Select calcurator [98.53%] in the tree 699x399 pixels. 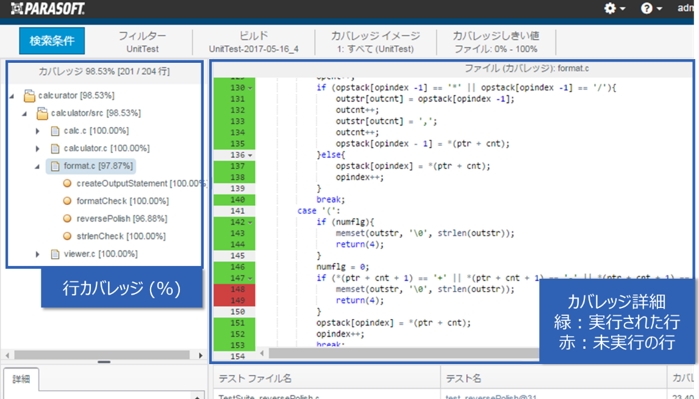76,95
